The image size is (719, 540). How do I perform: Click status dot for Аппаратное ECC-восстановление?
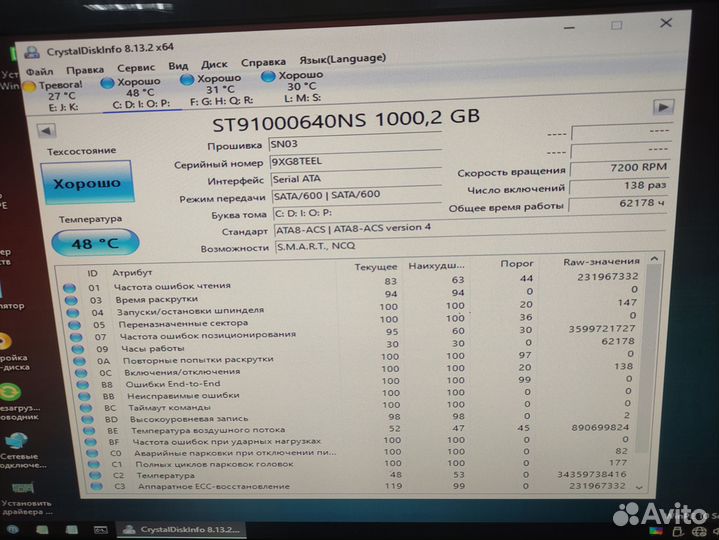97,487
